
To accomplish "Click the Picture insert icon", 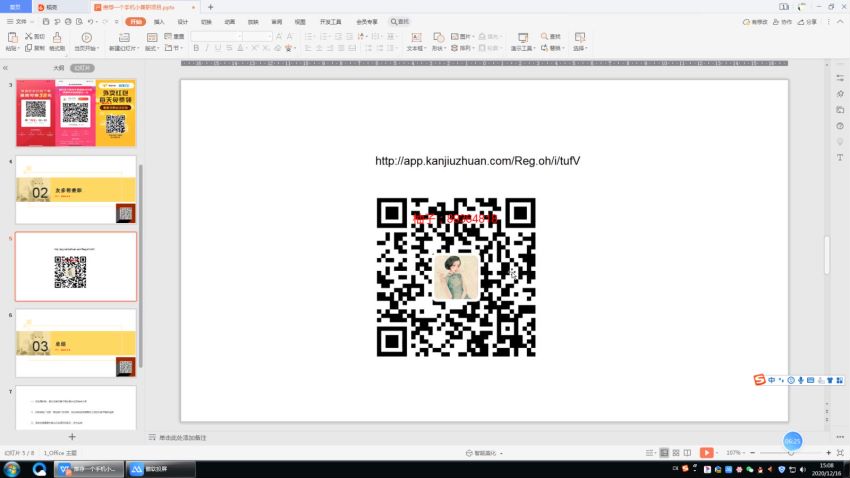I will click(455, 36).
